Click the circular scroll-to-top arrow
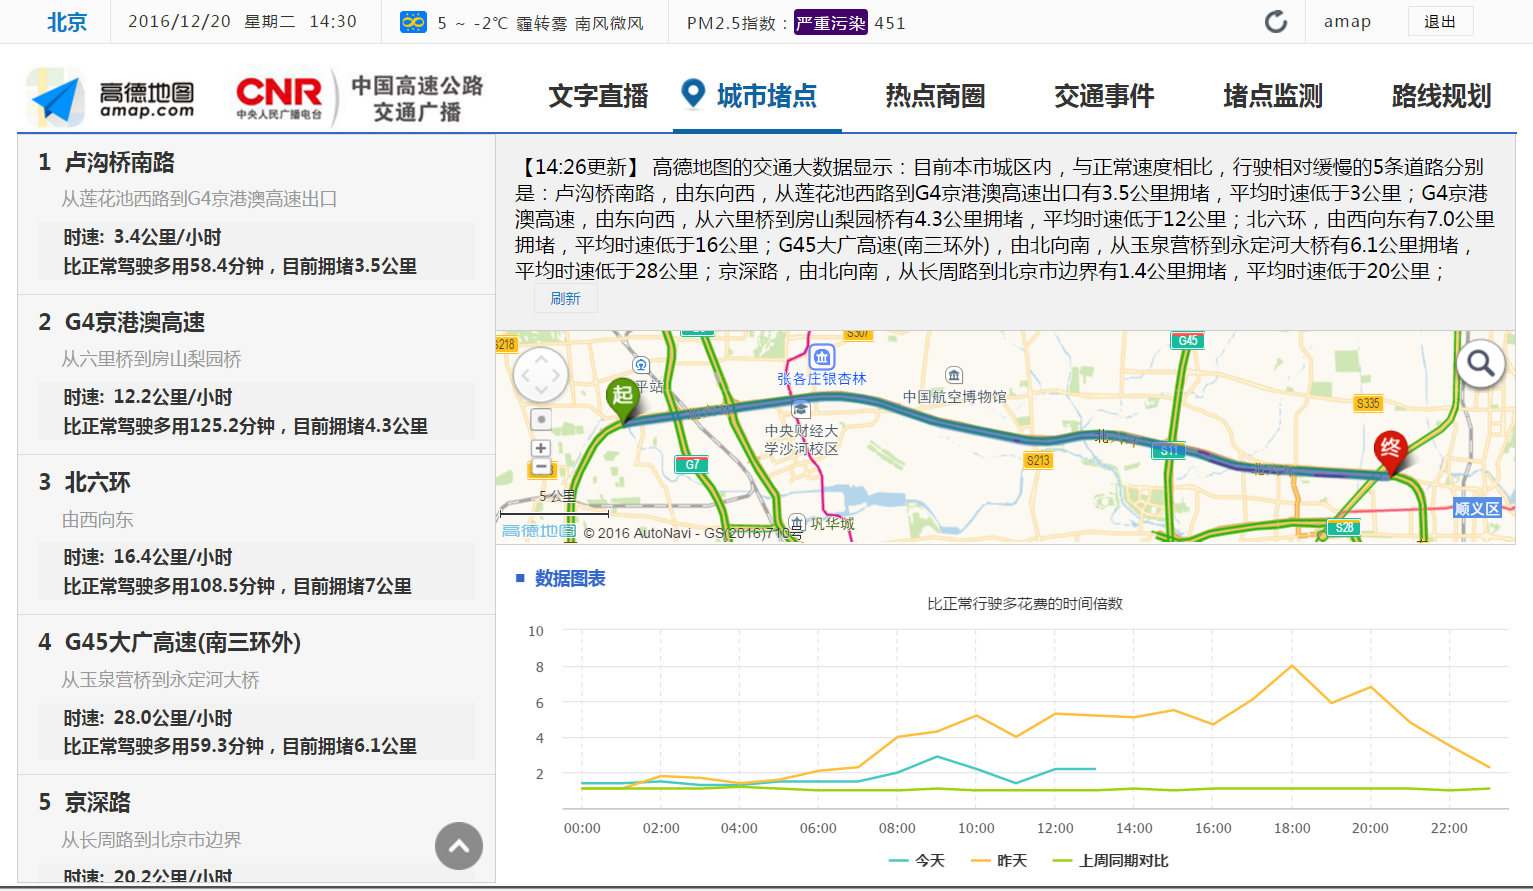 click(x=458, y=846)
